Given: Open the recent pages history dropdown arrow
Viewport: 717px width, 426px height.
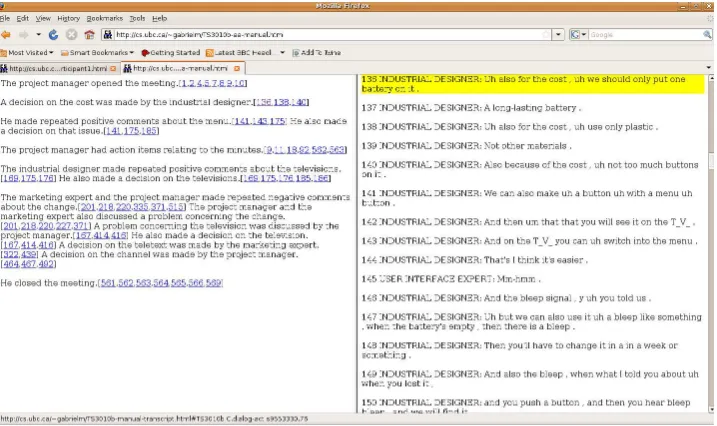Looking at the screenshot, I should 38,35.
